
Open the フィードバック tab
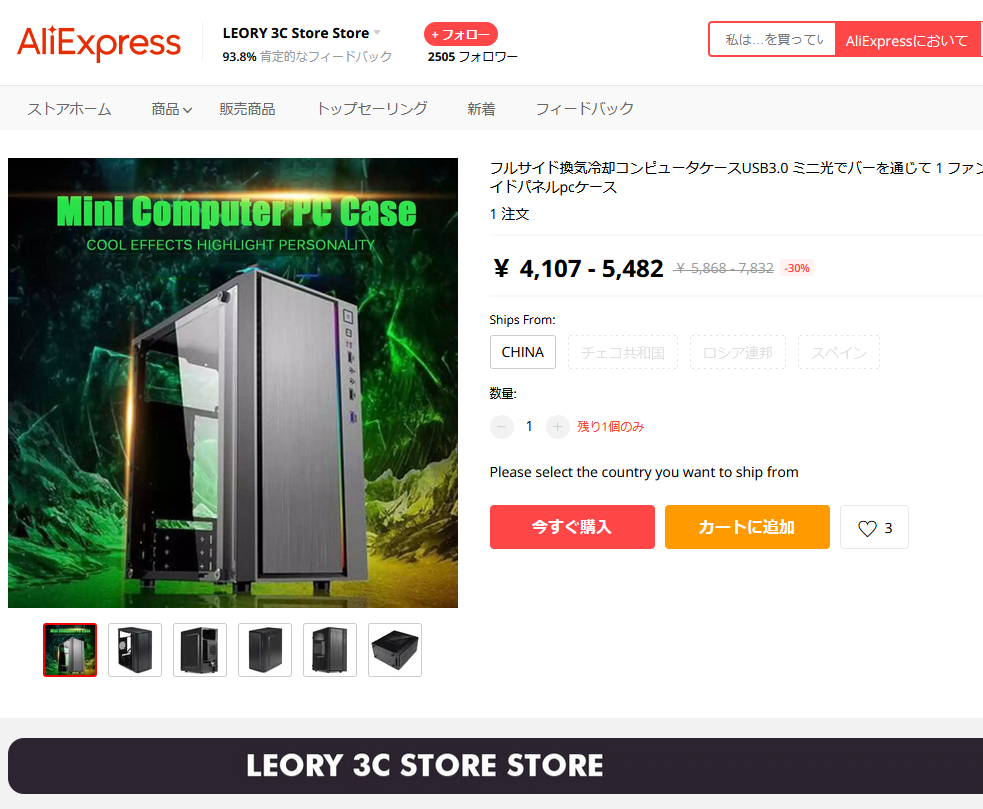tap(584, 108)
